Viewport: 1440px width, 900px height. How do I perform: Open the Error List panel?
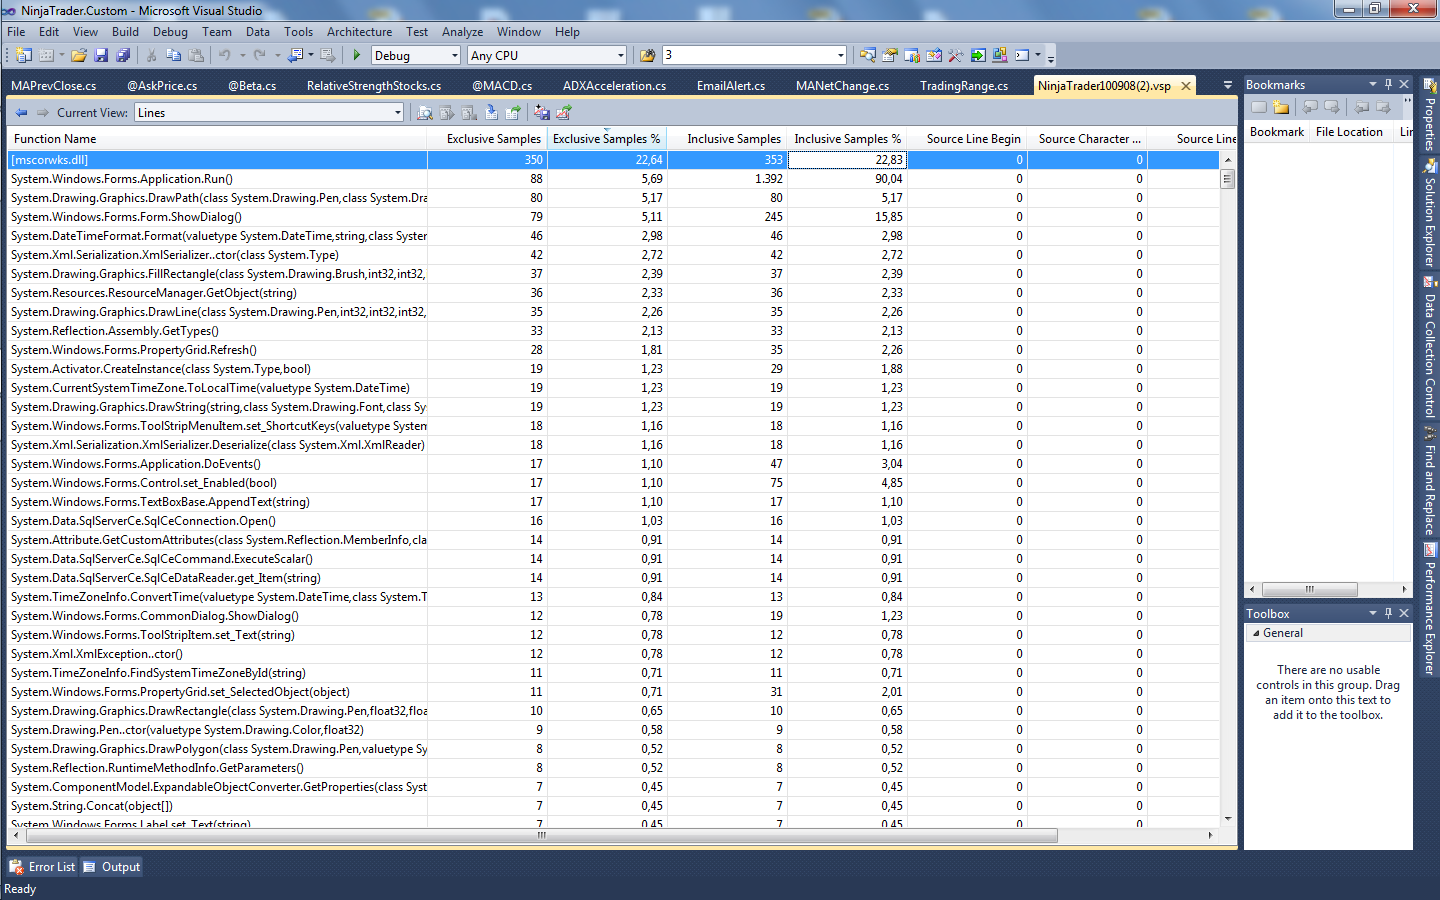click(42, 867)
